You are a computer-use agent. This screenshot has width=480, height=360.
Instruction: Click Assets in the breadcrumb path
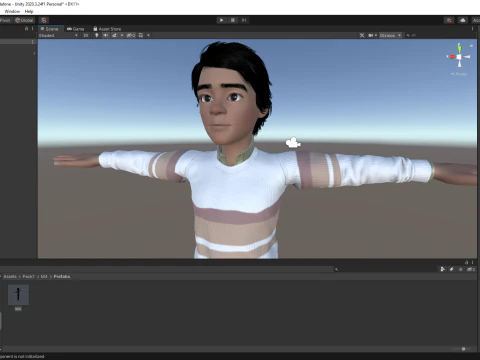coord(10,277)
